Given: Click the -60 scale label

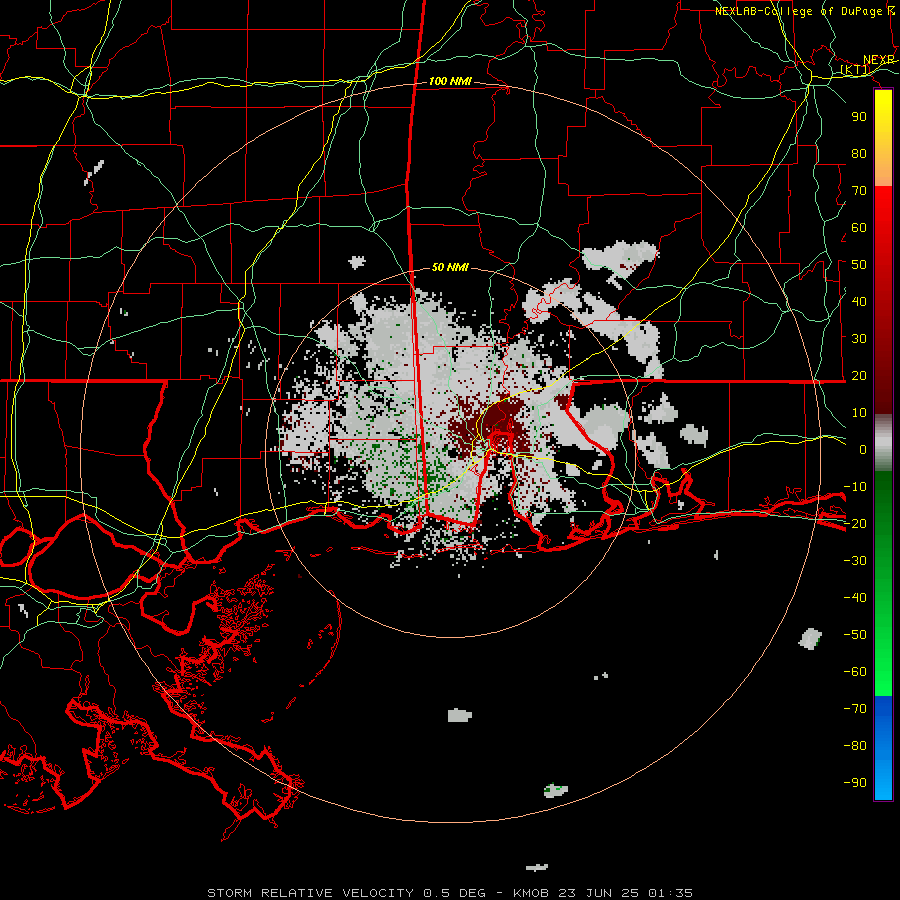Looking at the screenshot, I should pyautogui.click(x=855, y=672).
